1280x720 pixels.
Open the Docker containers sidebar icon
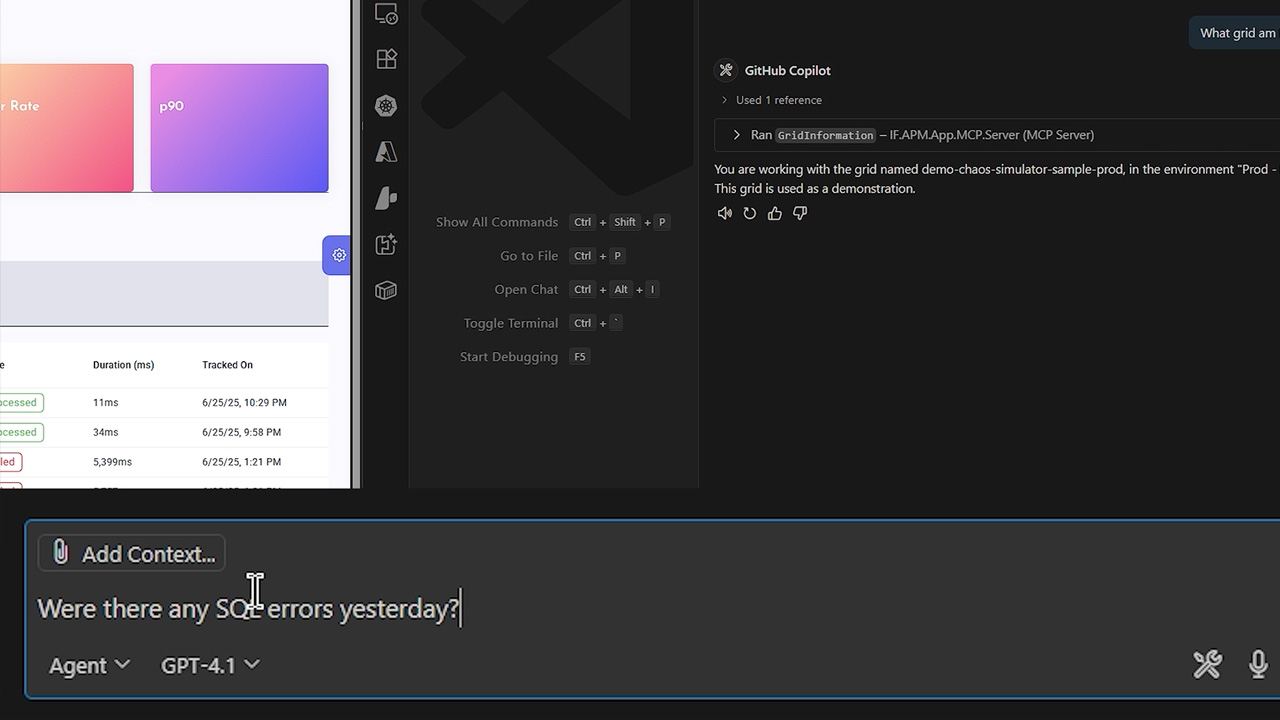point(386,290)
